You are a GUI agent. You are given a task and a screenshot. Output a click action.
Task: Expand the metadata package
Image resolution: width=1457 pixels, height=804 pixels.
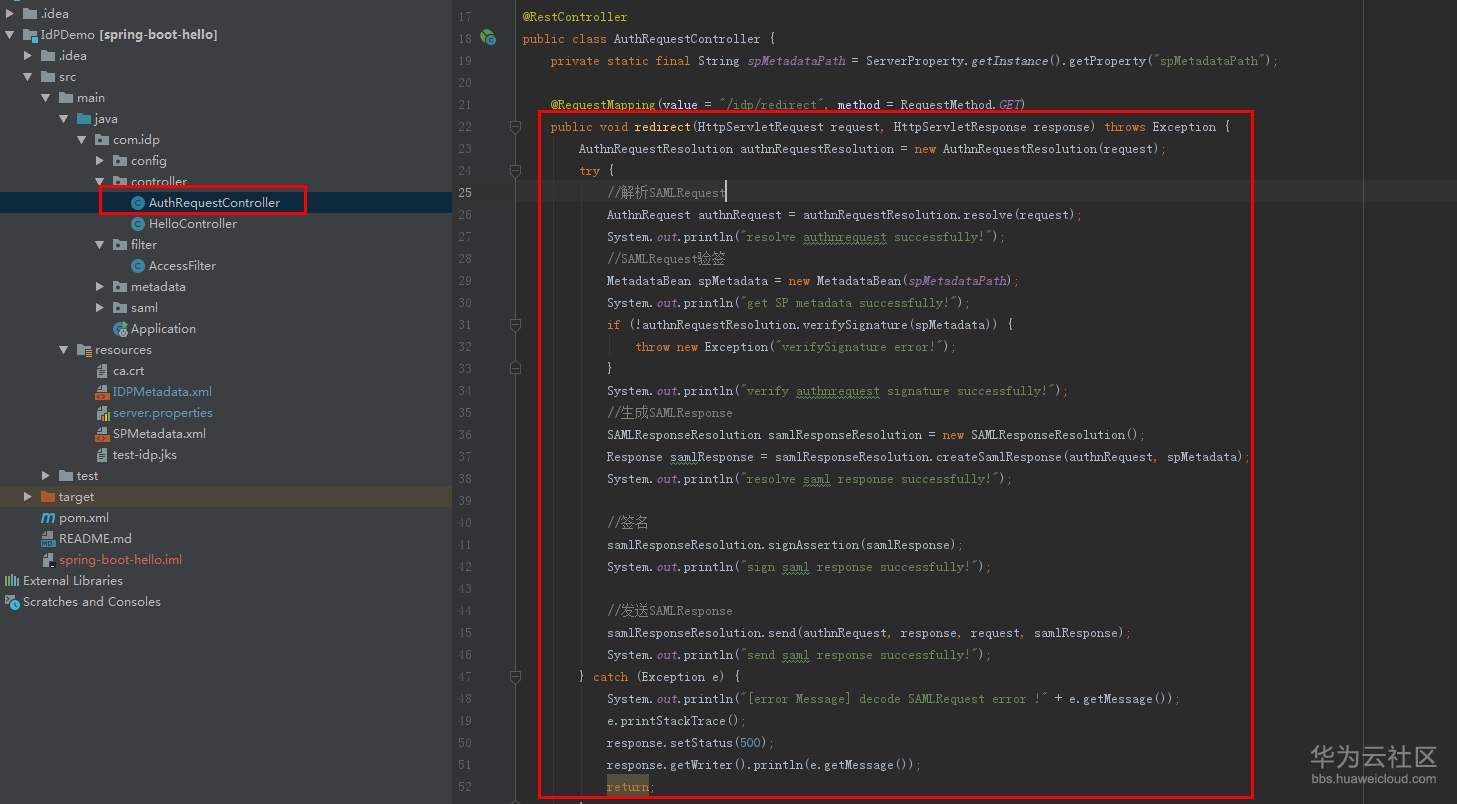[x=100, y=287]
